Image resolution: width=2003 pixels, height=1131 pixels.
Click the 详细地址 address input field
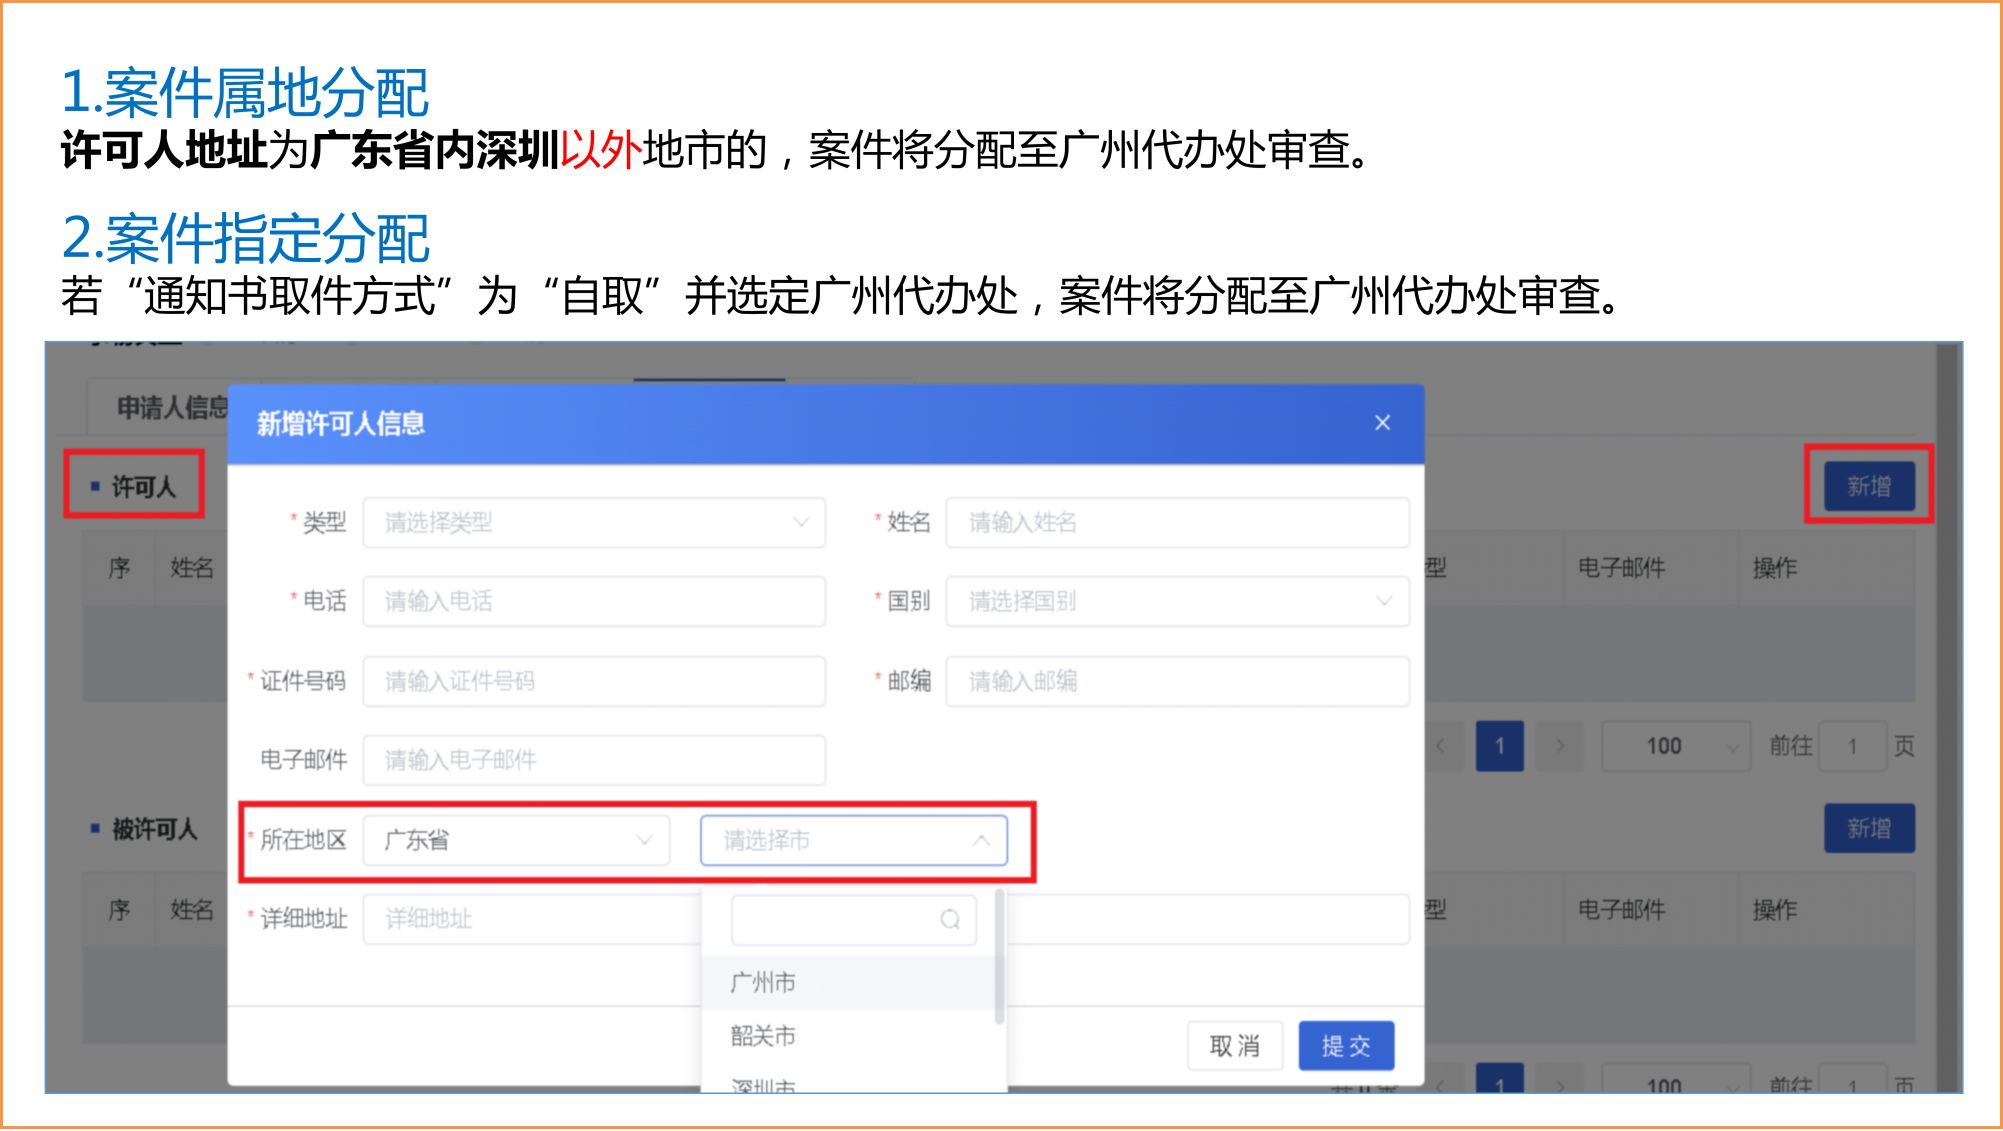click(x=530, y=919)
